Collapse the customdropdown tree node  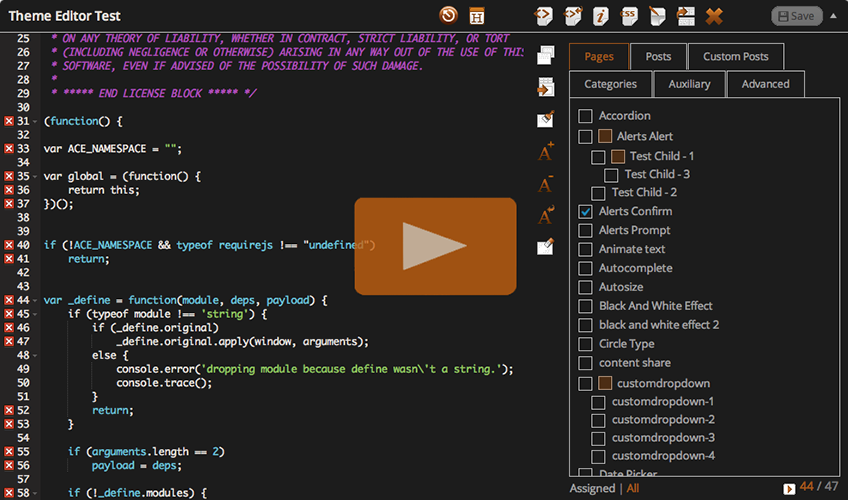click(605, 383)
